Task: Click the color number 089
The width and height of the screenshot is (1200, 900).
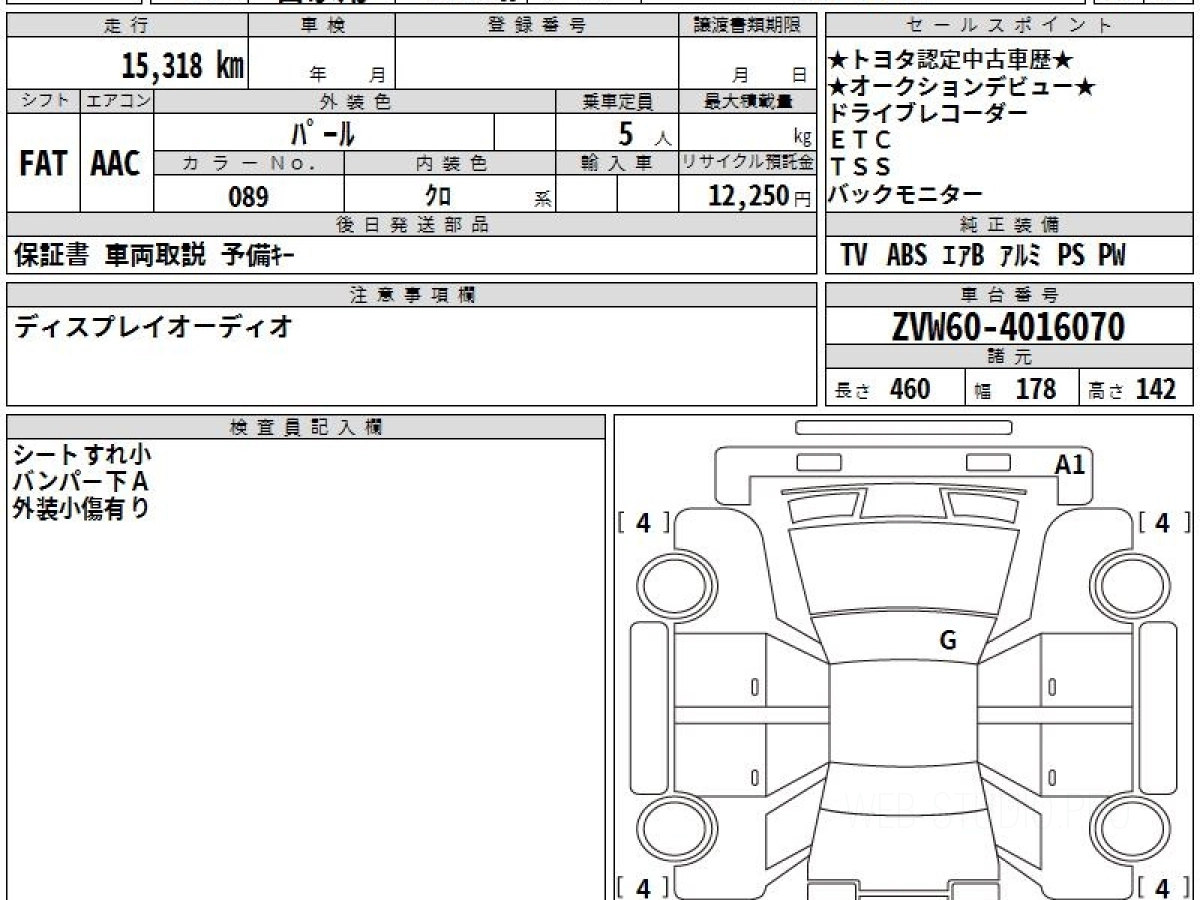Action: pyautogui.click(x=248, y=197)
